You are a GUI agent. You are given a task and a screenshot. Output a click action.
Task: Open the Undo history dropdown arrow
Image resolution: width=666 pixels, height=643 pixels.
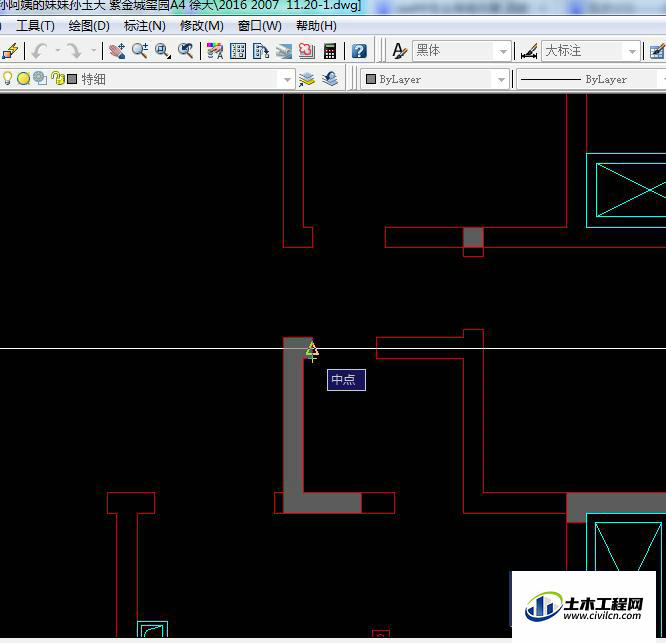point(58,51)
